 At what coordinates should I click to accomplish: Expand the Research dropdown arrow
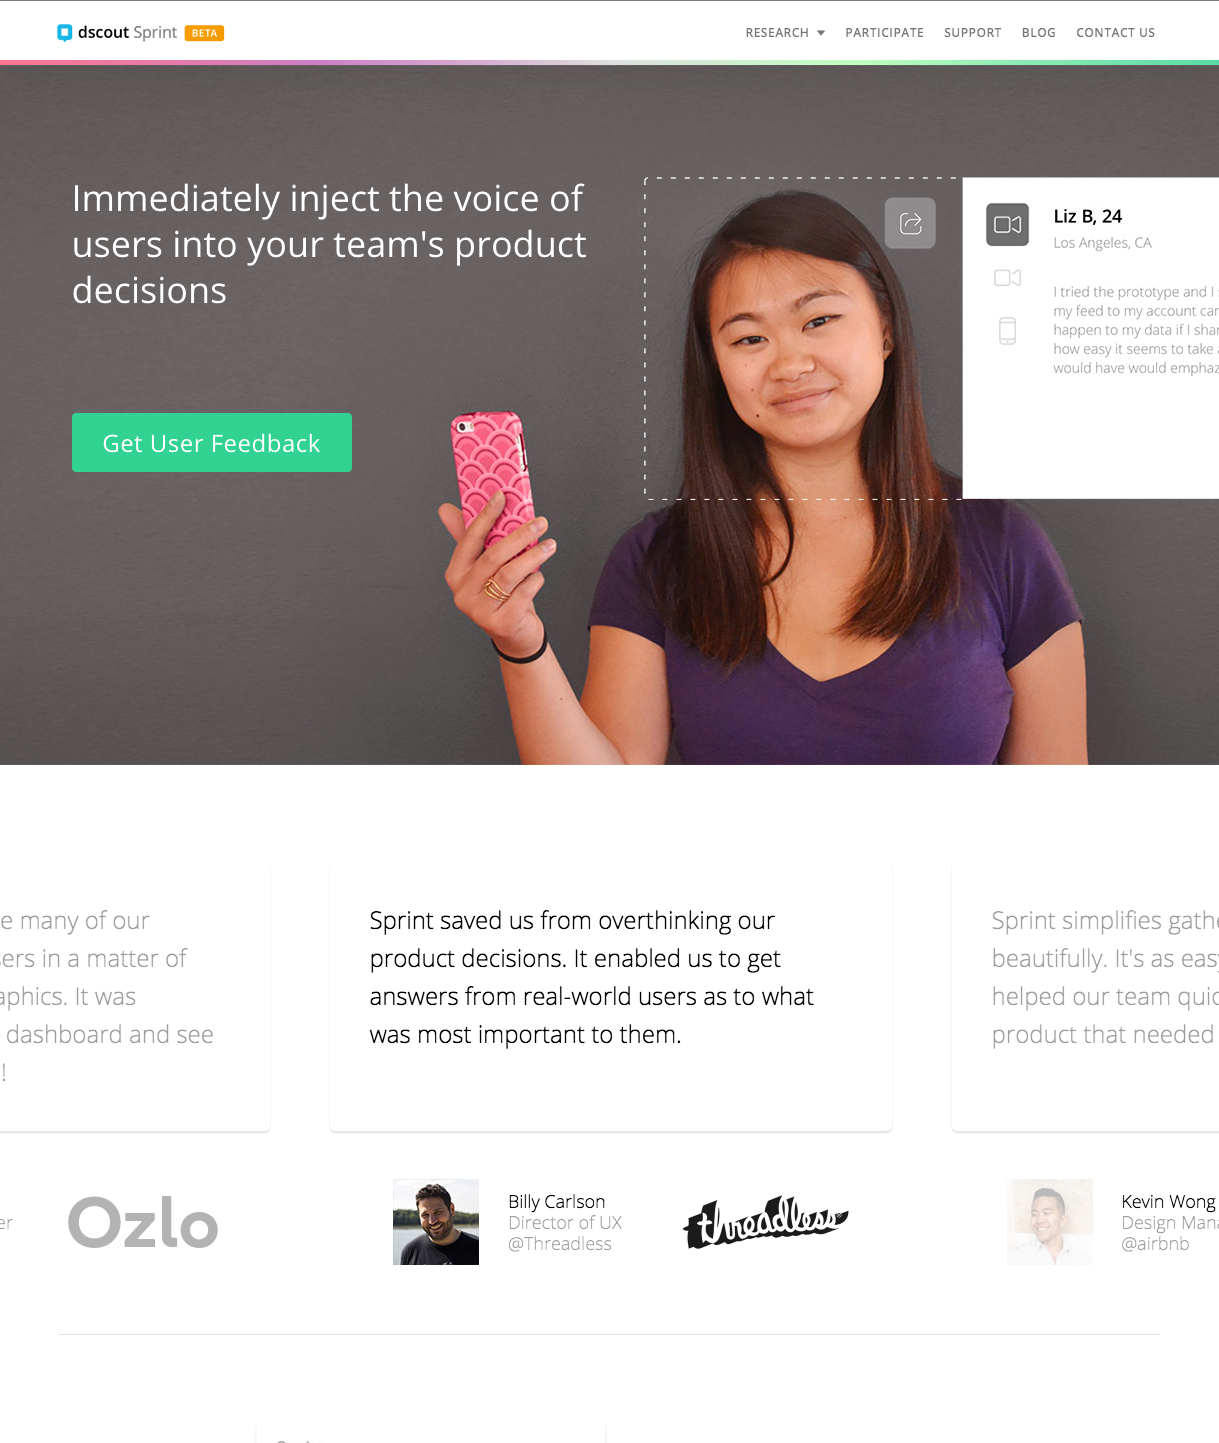tap(821, 33)
